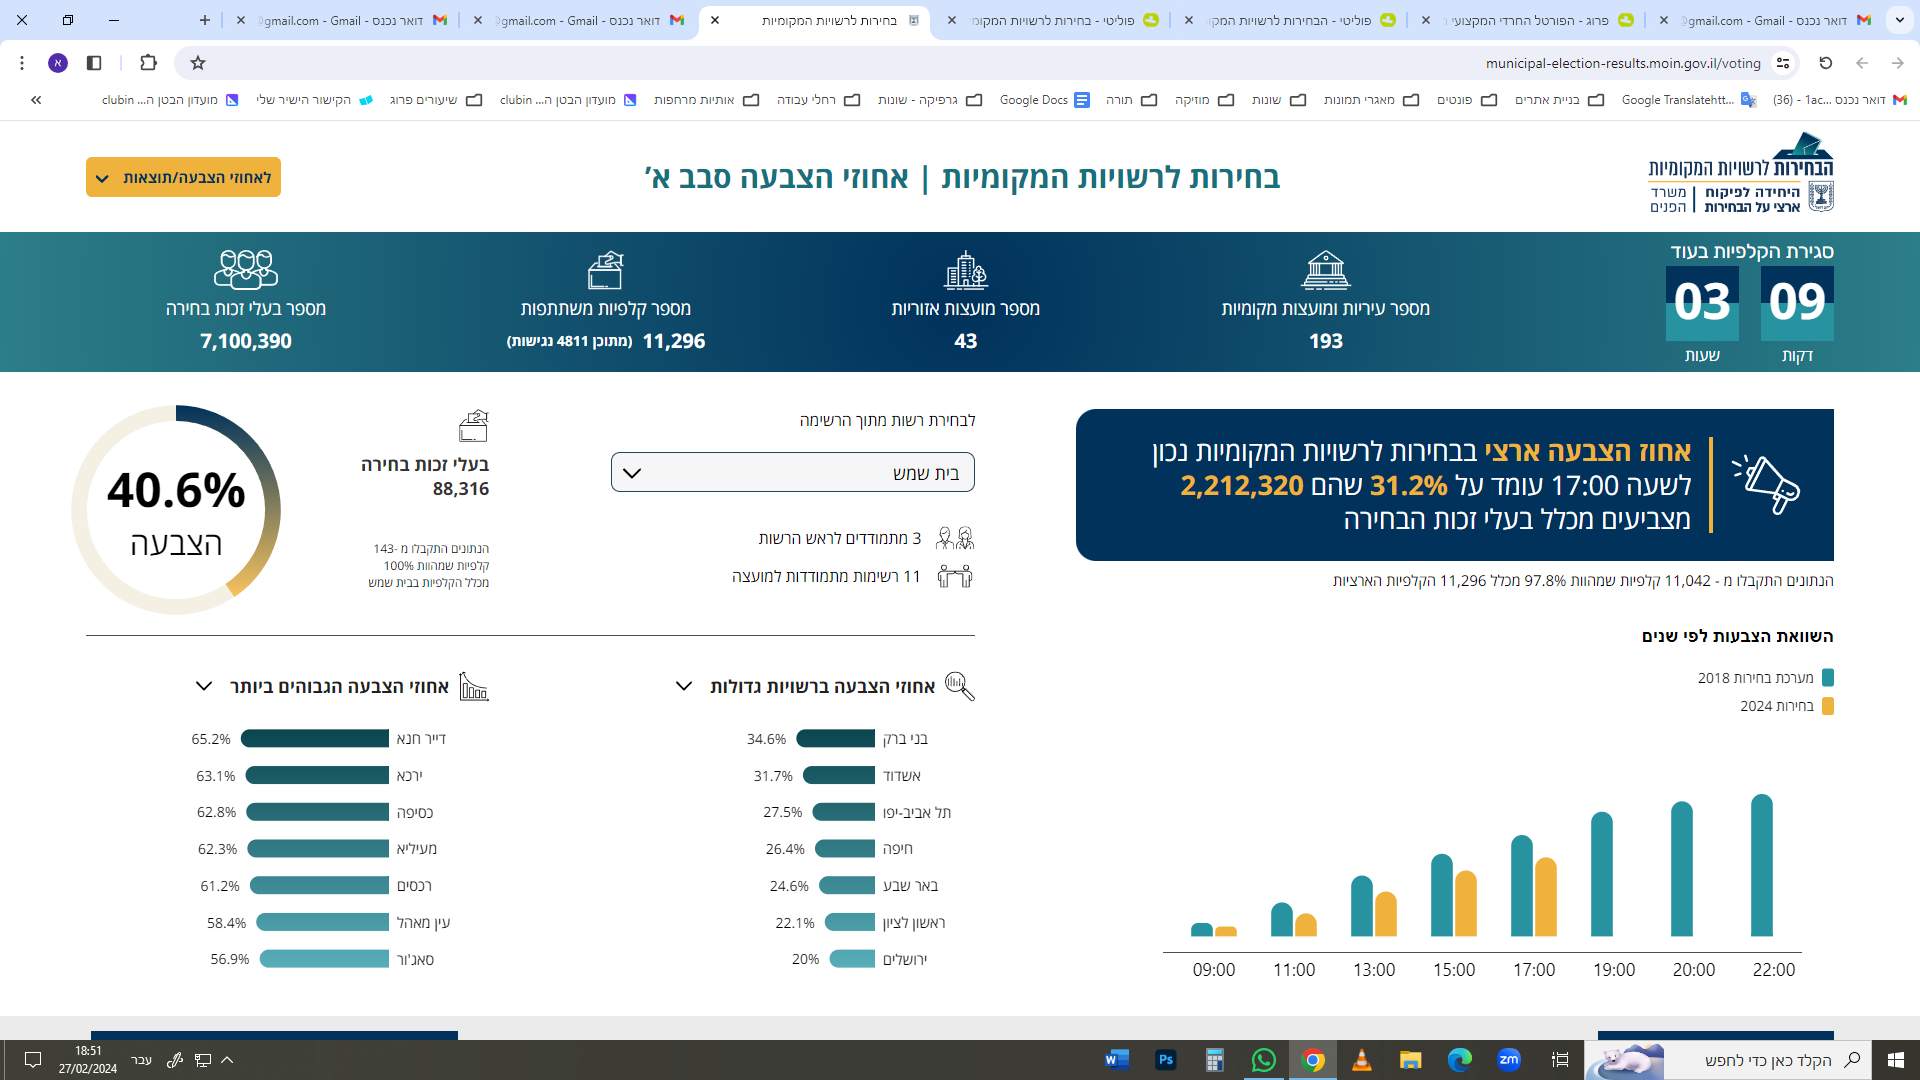
Task: Click the voters group icon above 7,100,390
Action: tap(246, 270)
